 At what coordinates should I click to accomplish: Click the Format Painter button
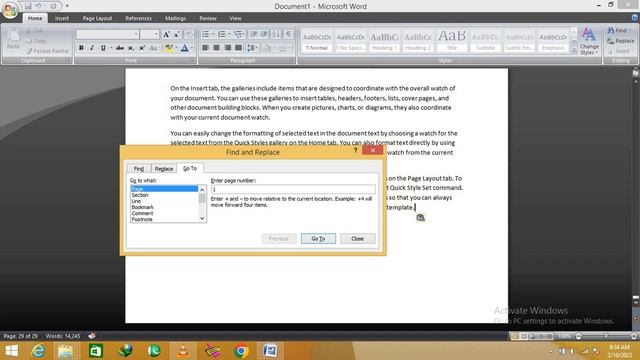pyautogui.click(x=48, y=51)
